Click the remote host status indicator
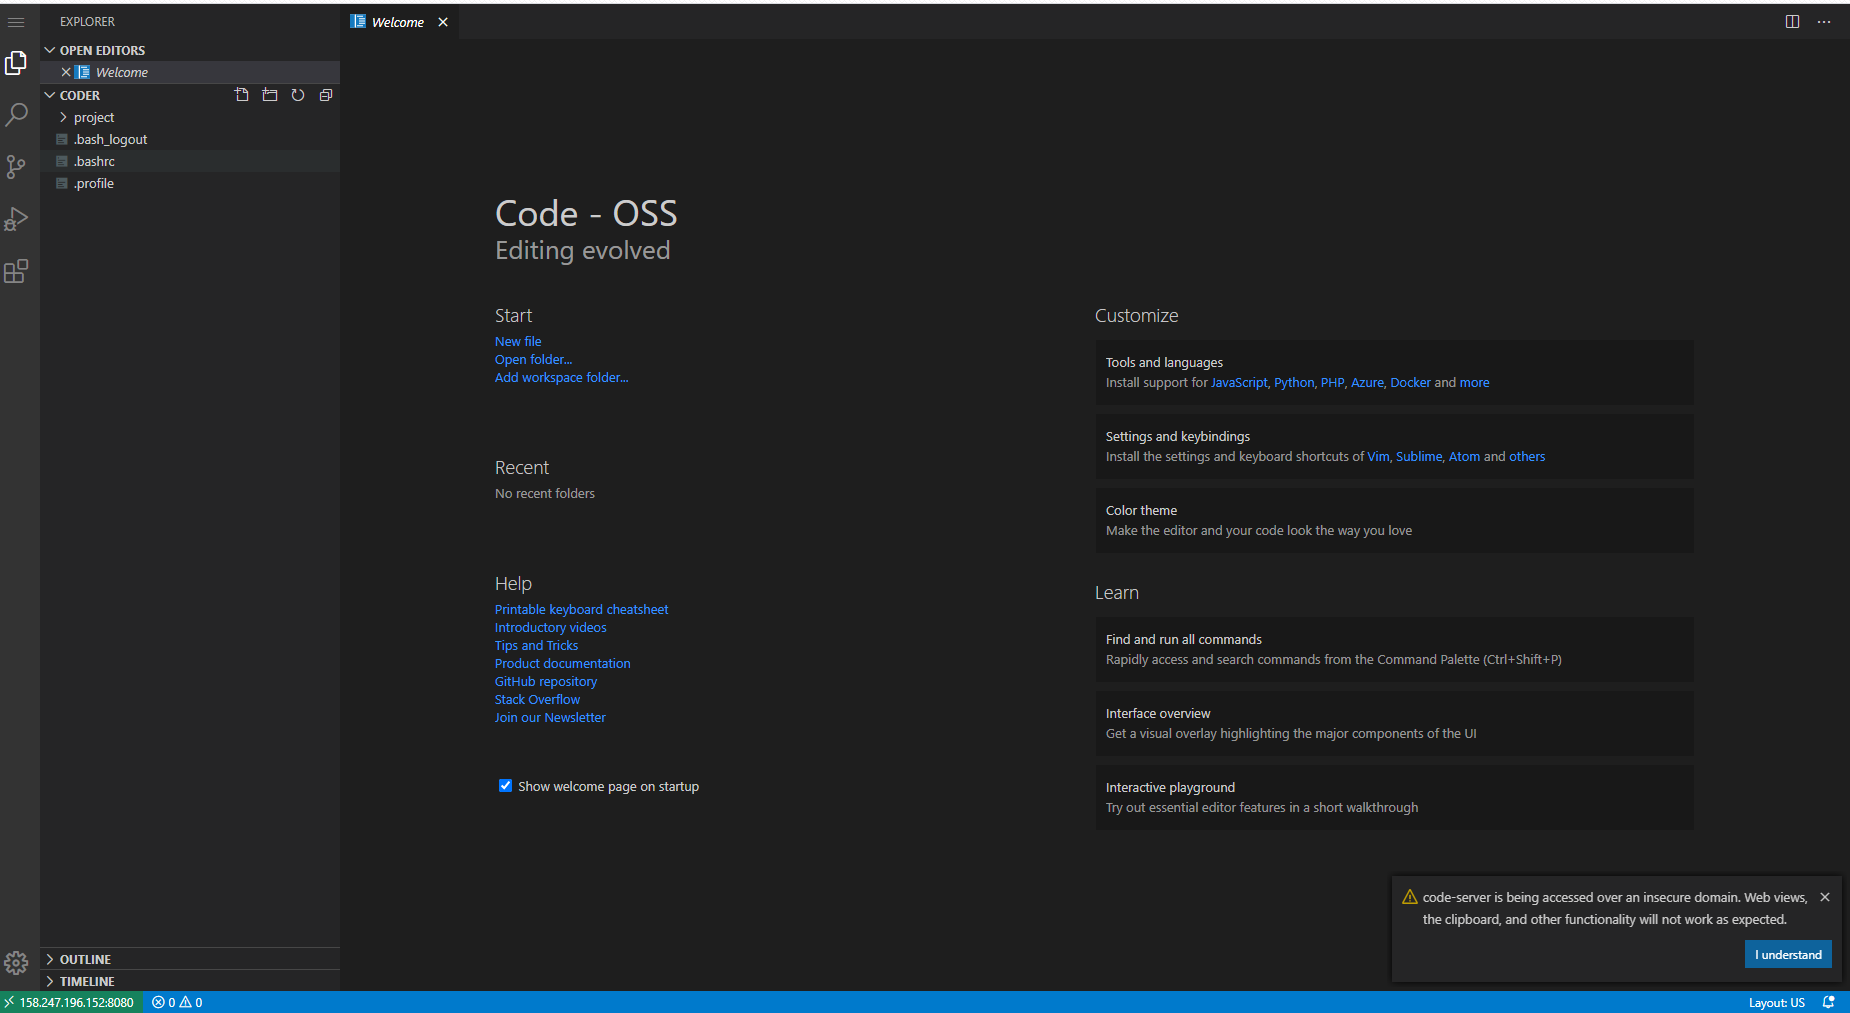This screenshot has width=1850, height=1013. point(70,1002)
